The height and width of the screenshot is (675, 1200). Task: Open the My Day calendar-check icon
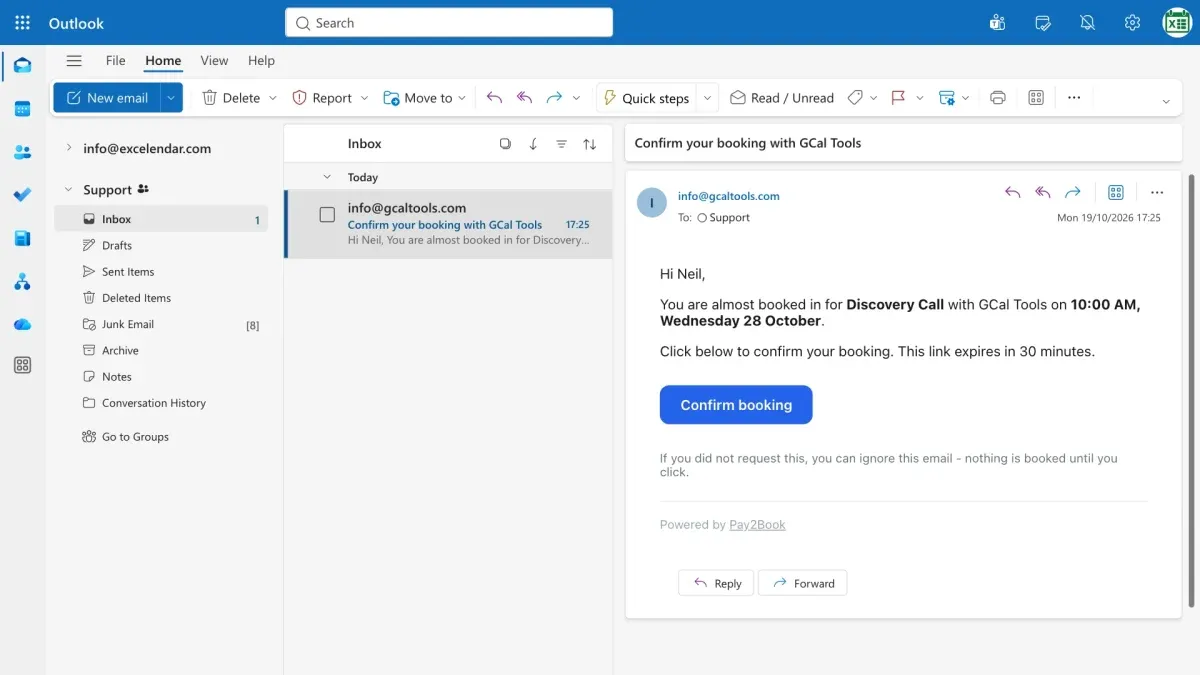[x=1043, y=23]
